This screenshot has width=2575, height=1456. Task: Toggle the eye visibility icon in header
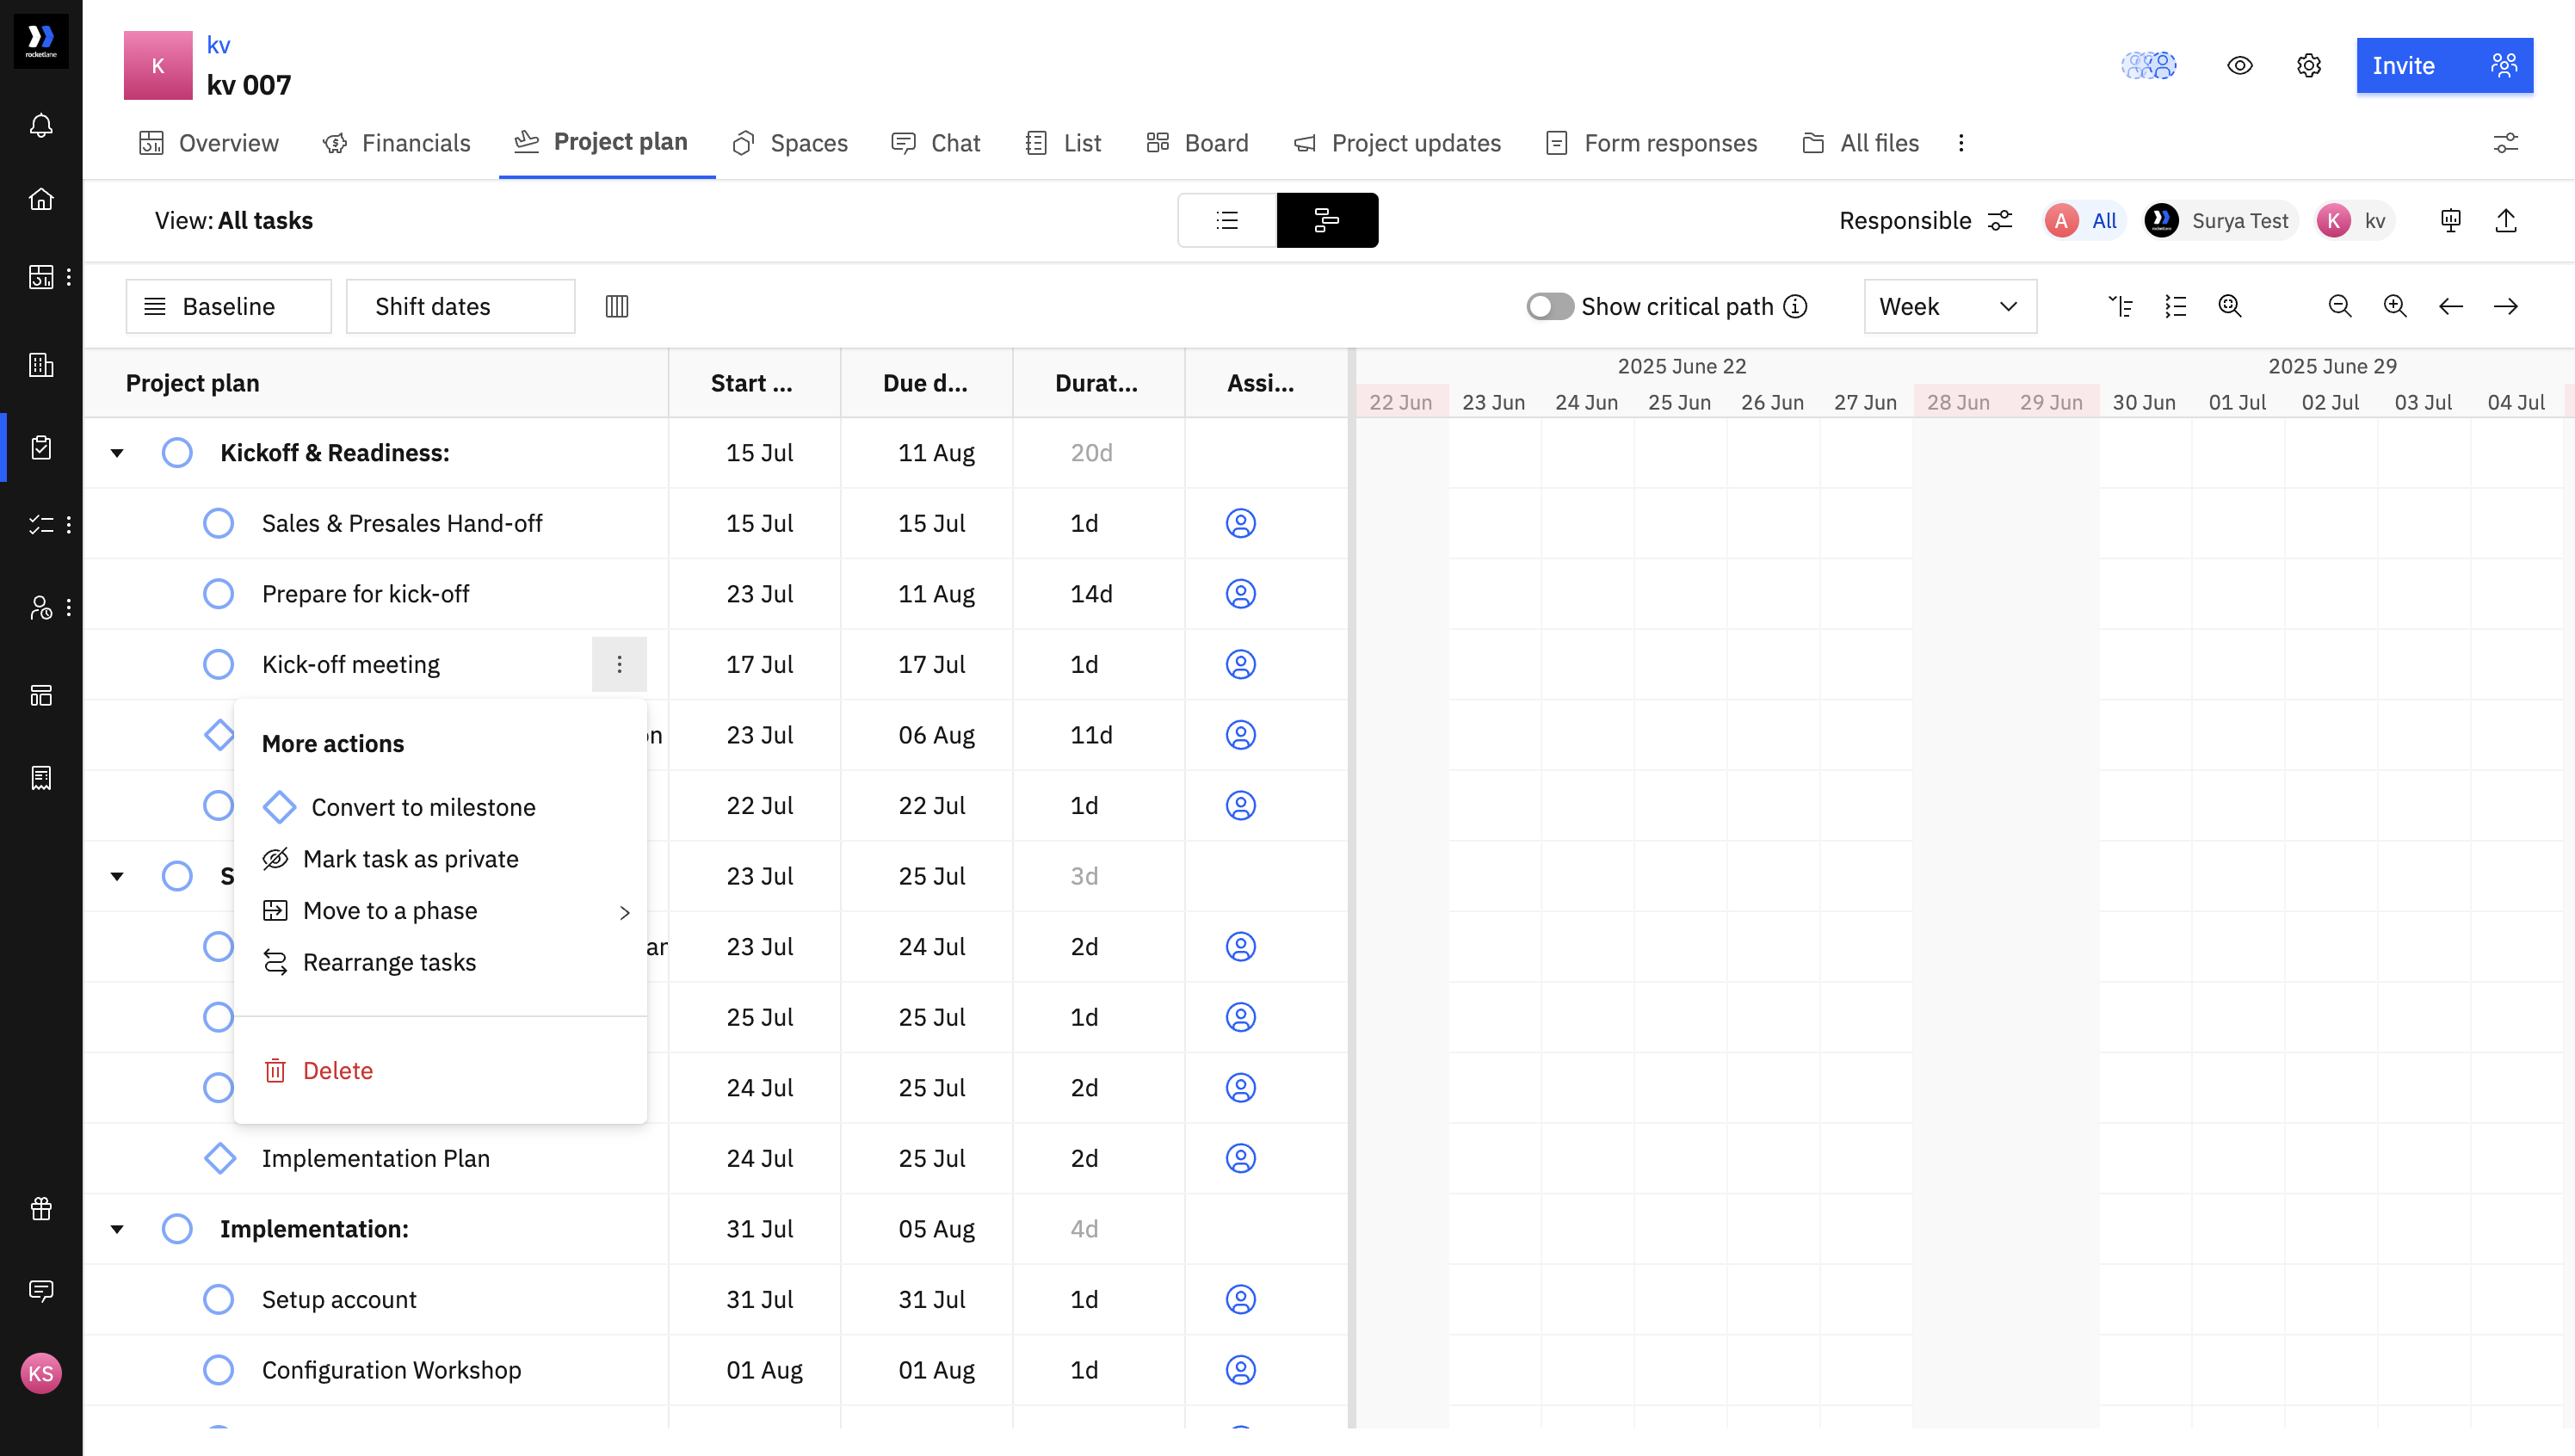click(x=2239, y=66)
